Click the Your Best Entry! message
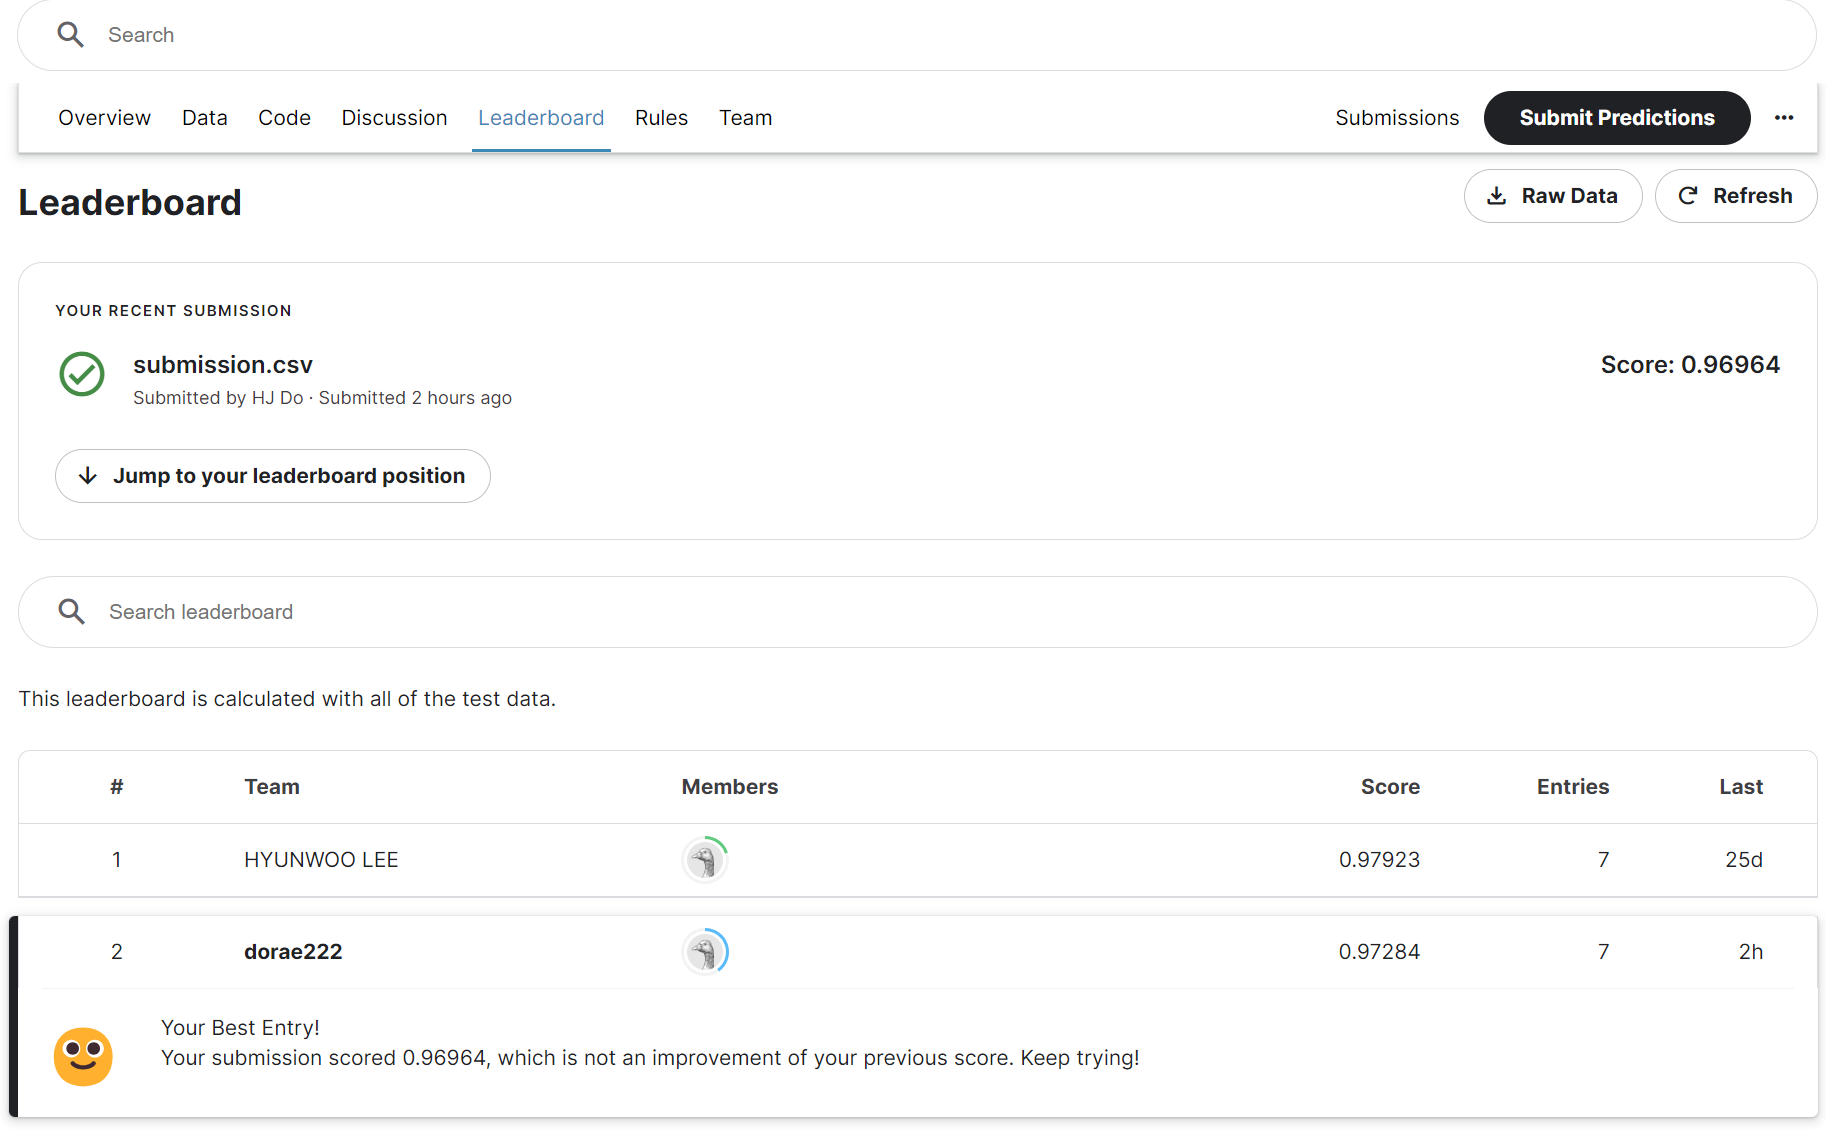This screenshot has height=1130, width=1826. tap(240, 1028)
